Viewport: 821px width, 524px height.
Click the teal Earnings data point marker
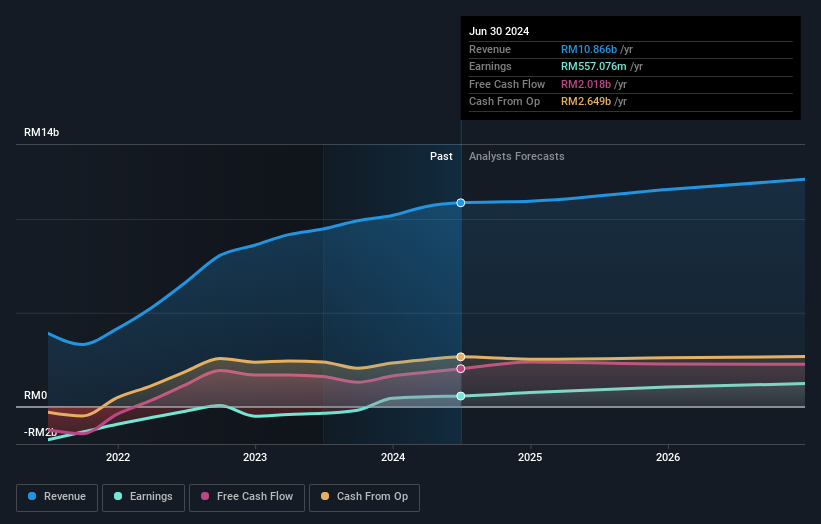pyautogui.click(x=461, y=396)
